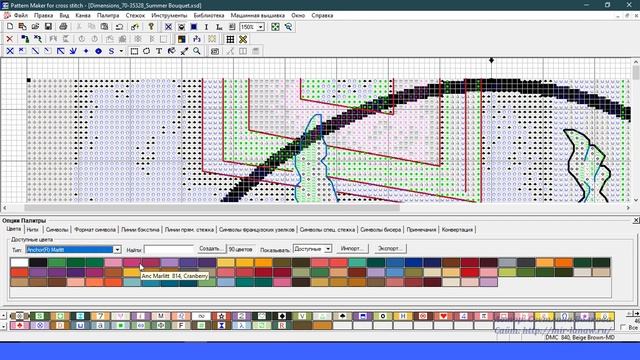Click the Создать button
This screenshot has width=640, height=360.
click(x=211, y=249)
